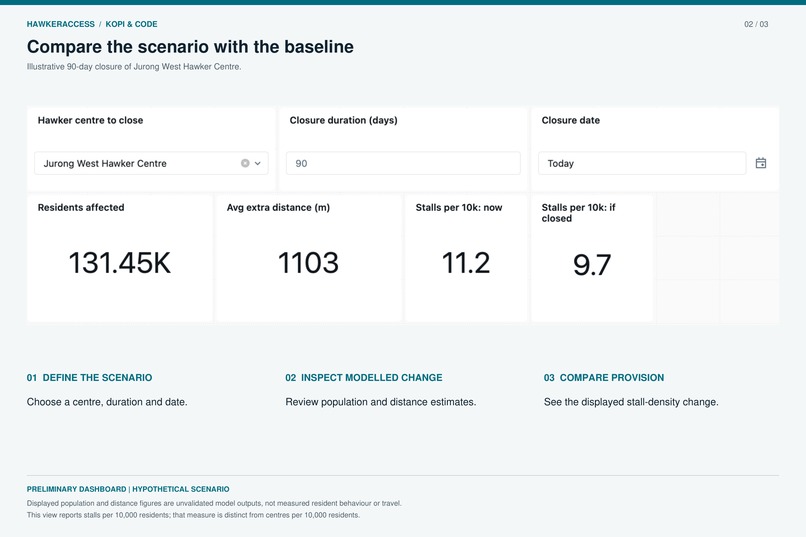The height and width of the screenshot is (537, 806).
Task: Click the Closure date label
Action: click(x=571, y=120)
